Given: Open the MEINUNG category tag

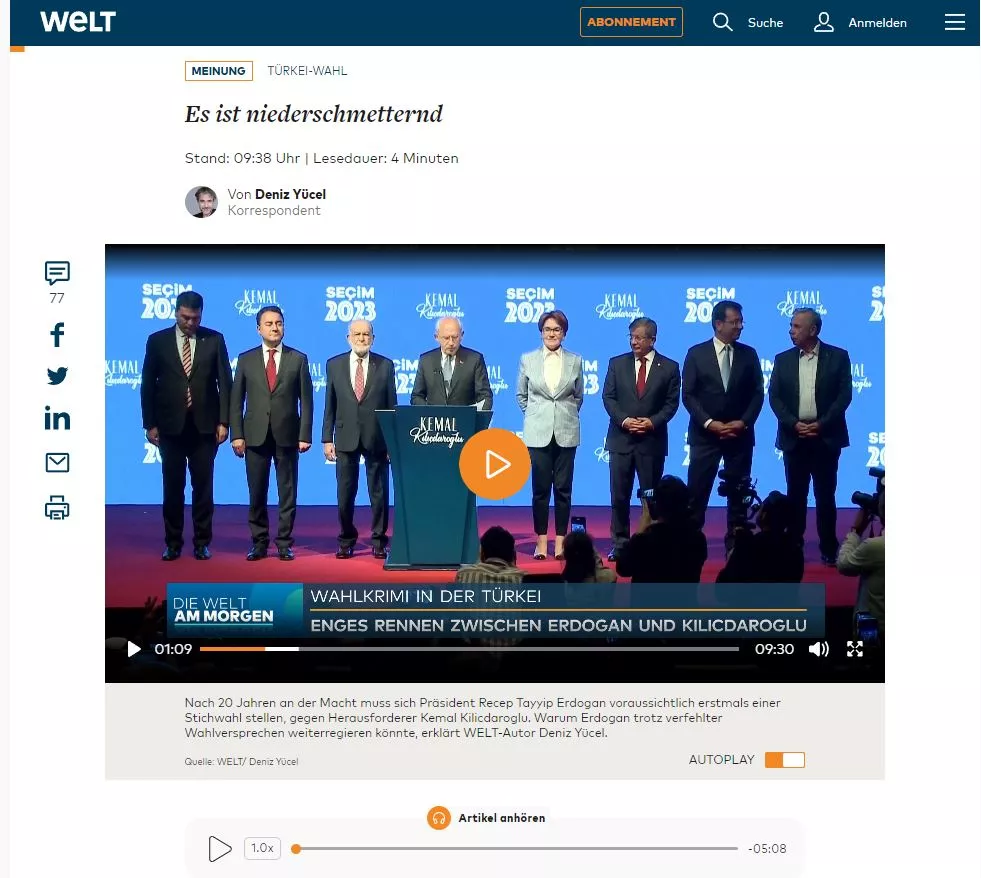Looking at the screenshot, I should [x=218, y=71].
